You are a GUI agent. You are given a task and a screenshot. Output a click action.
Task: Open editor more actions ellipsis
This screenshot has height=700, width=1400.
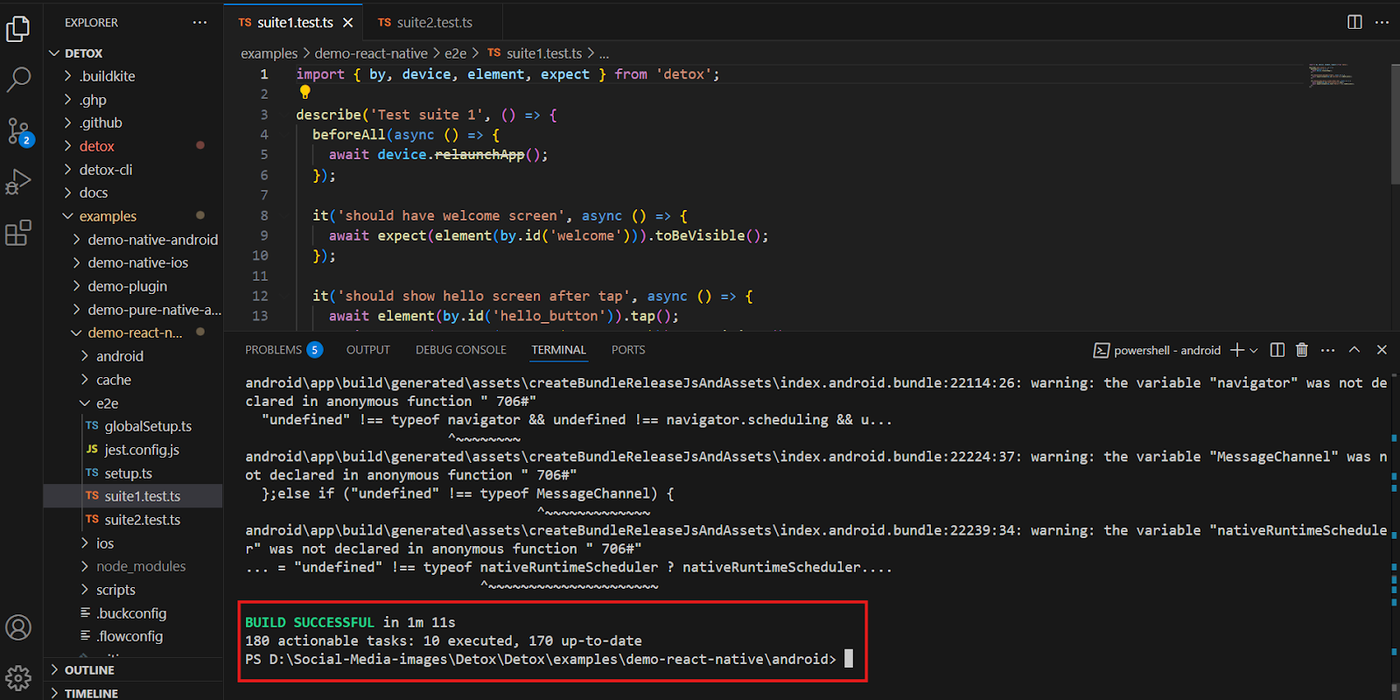1381,22
